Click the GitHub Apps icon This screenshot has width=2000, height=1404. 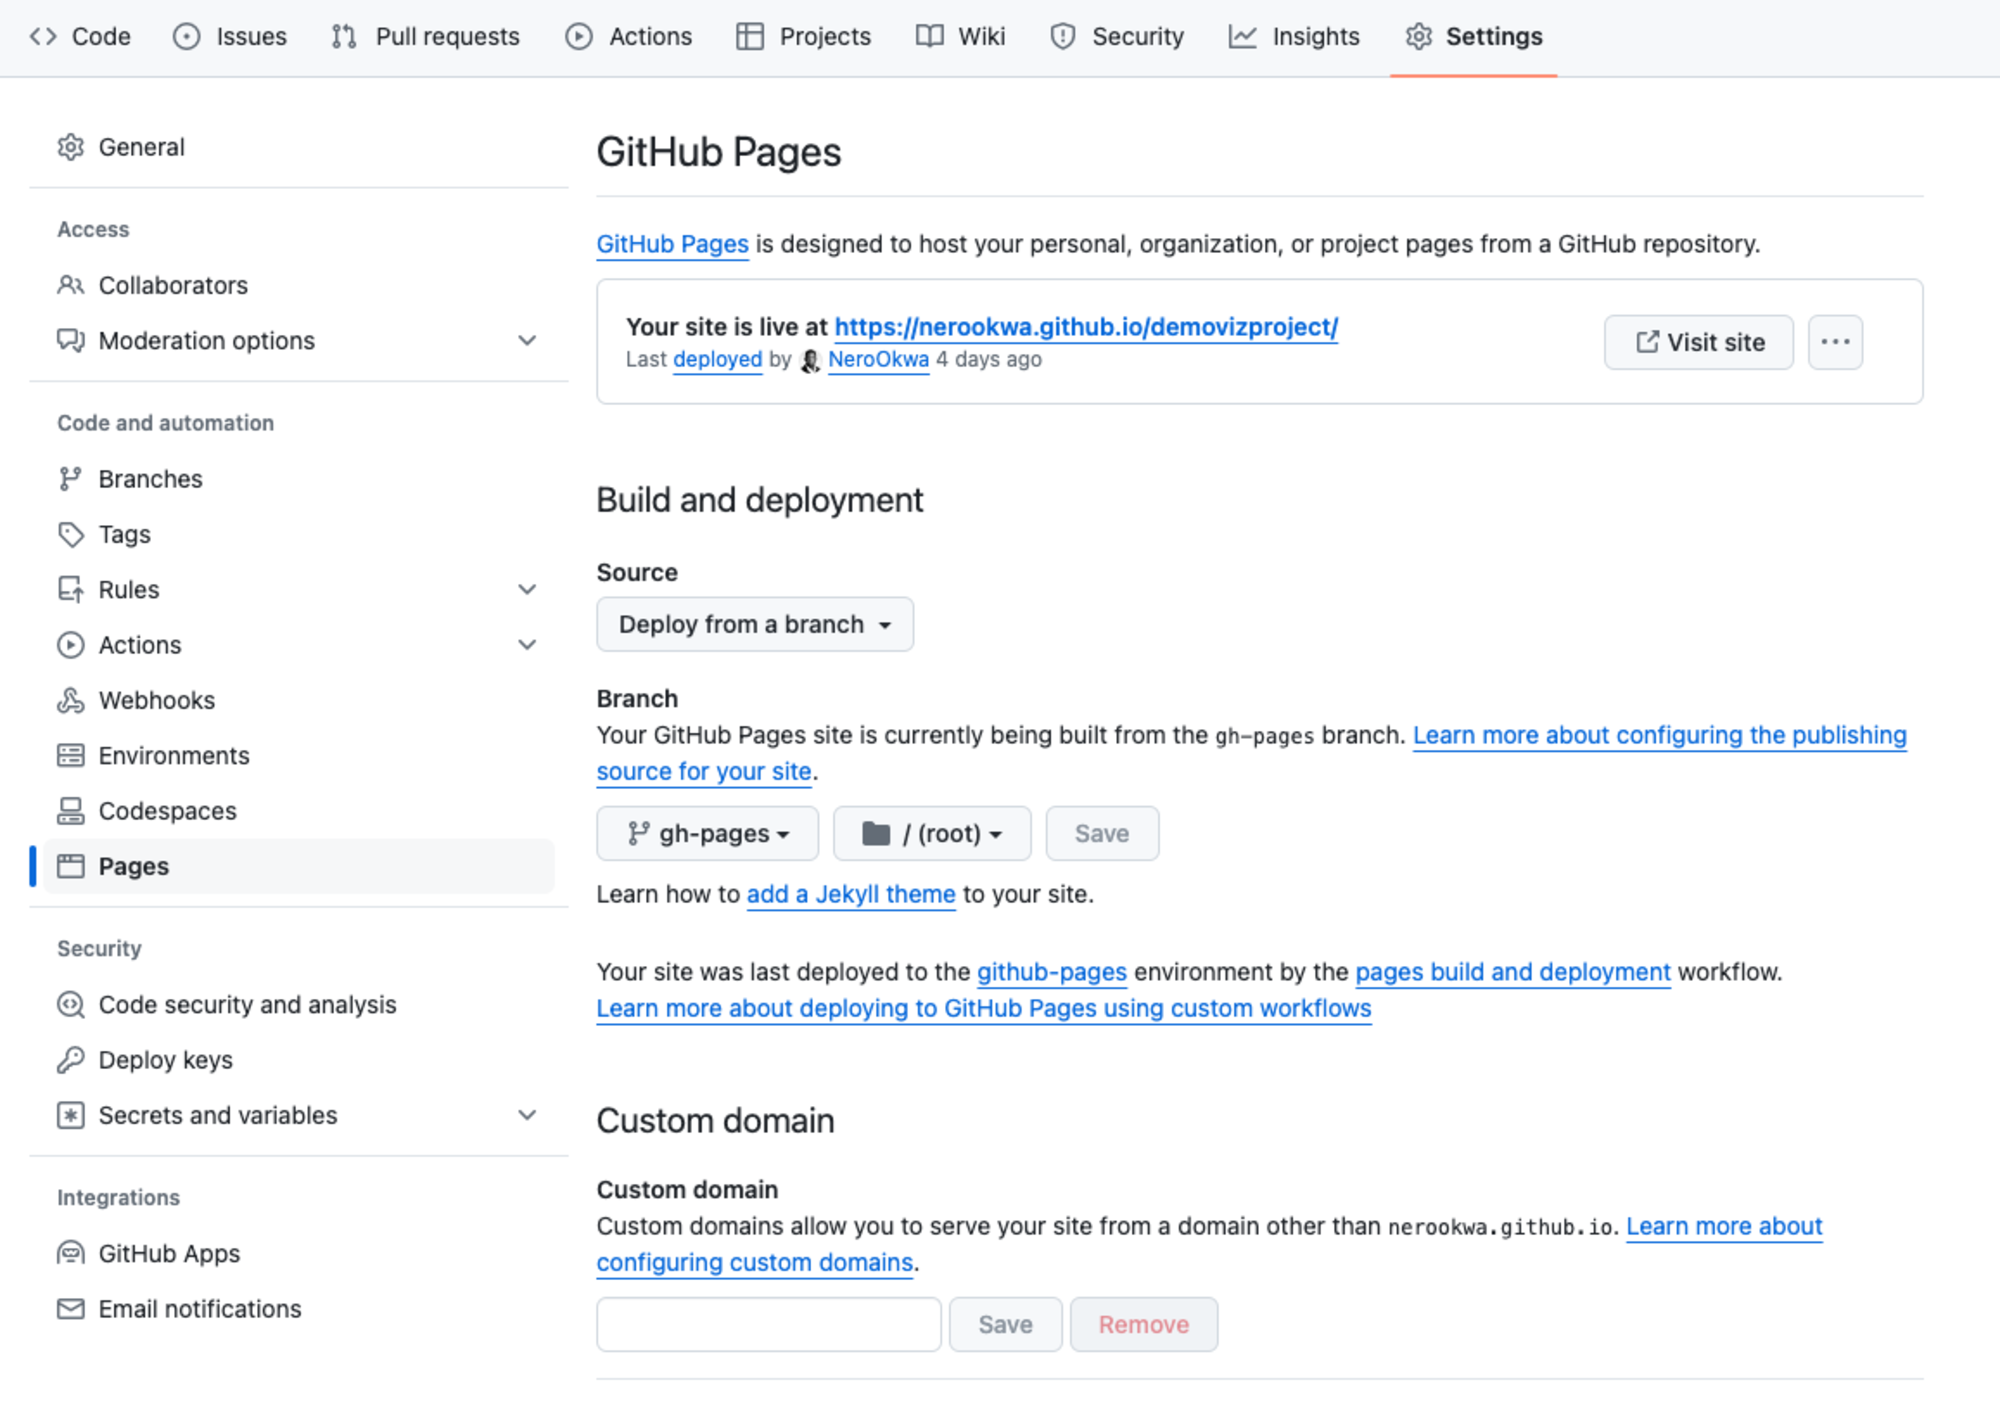coord(70,1254)
